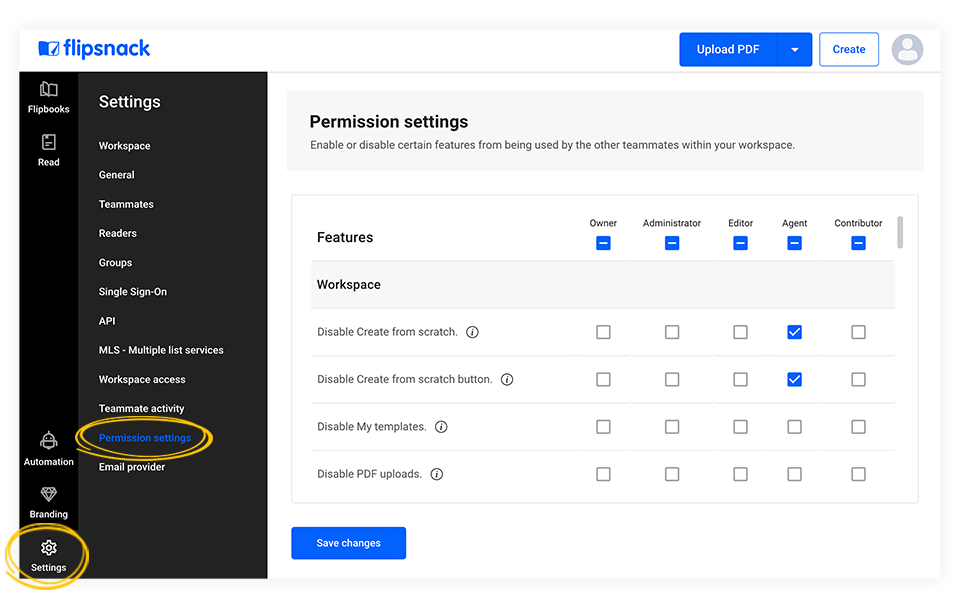
Task: Toggle the Contributor column header checkbox
Action: click(858, 242)
